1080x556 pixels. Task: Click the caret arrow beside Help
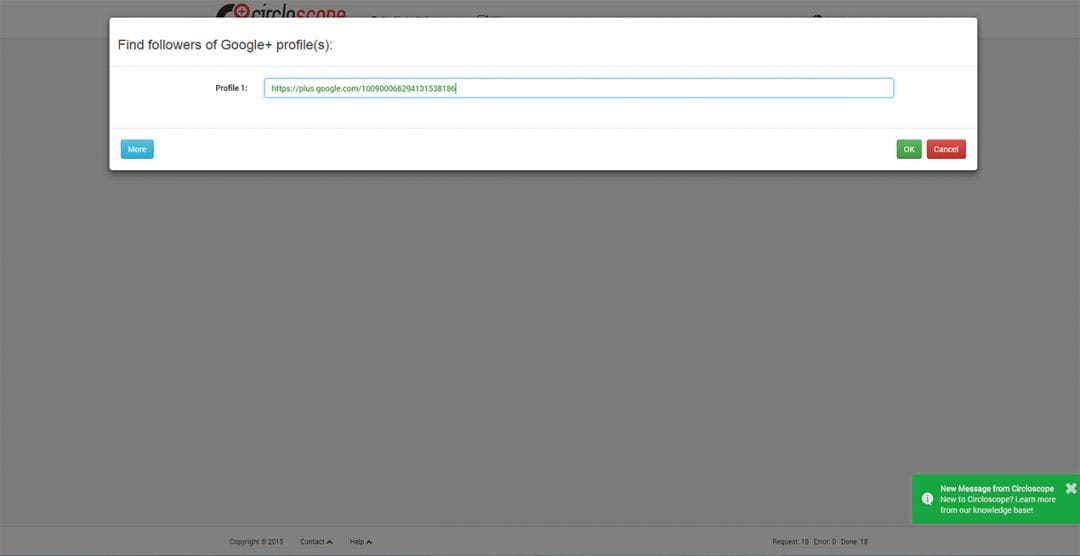pyautogui.click(x=369, y=542)
